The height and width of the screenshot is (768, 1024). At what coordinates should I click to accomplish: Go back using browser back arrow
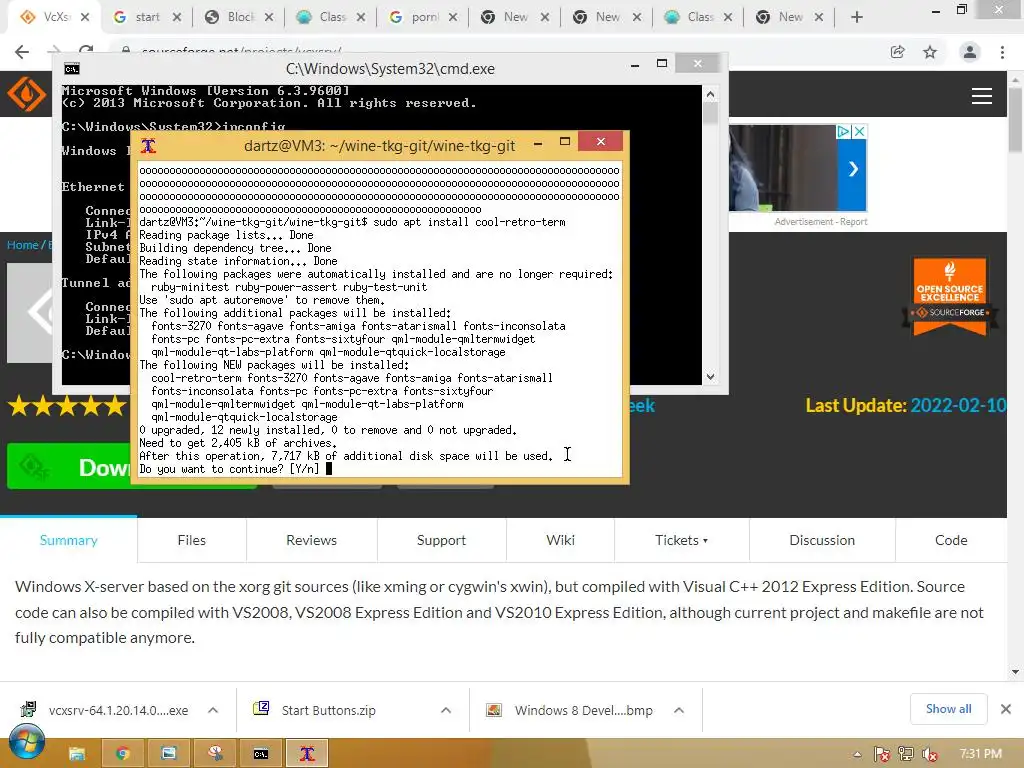tap(22, 52)
